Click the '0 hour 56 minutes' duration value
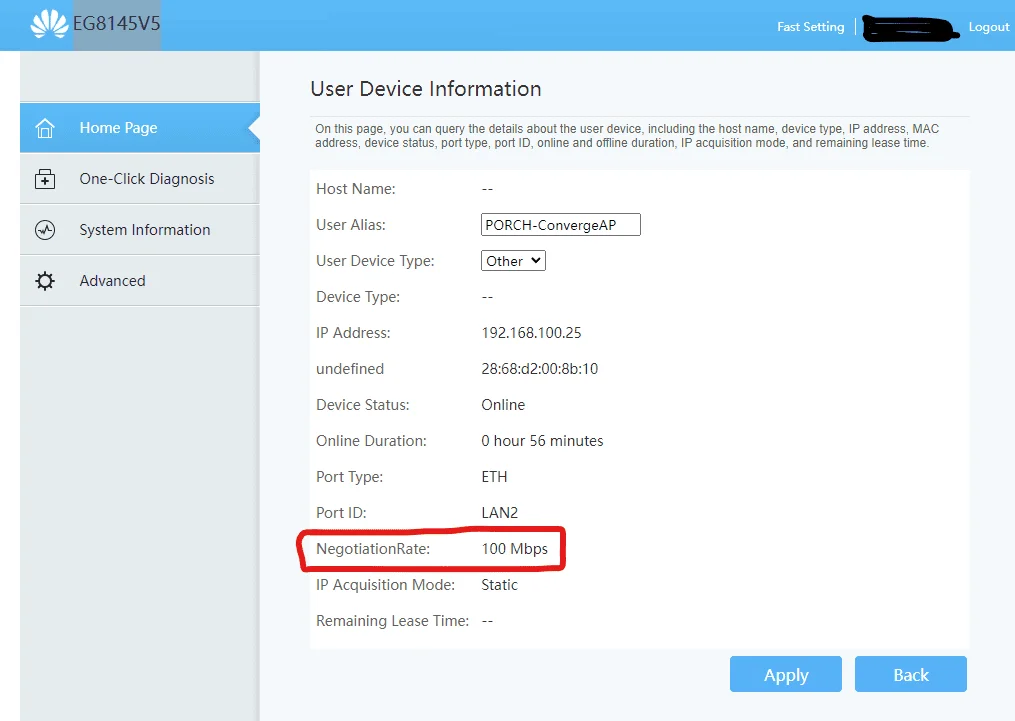1015x721 pixels. (x=542, y=441)
